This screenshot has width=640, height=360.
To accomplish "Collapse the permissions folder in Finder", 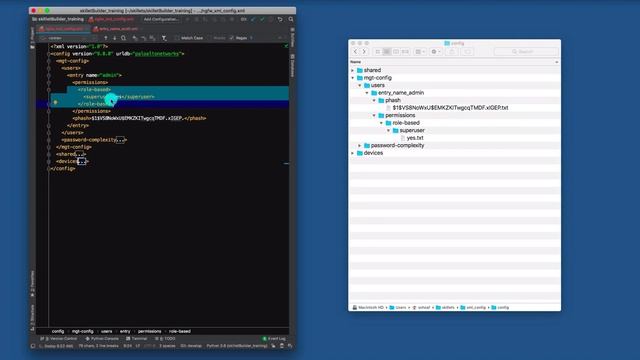I will tap(374, 116).
